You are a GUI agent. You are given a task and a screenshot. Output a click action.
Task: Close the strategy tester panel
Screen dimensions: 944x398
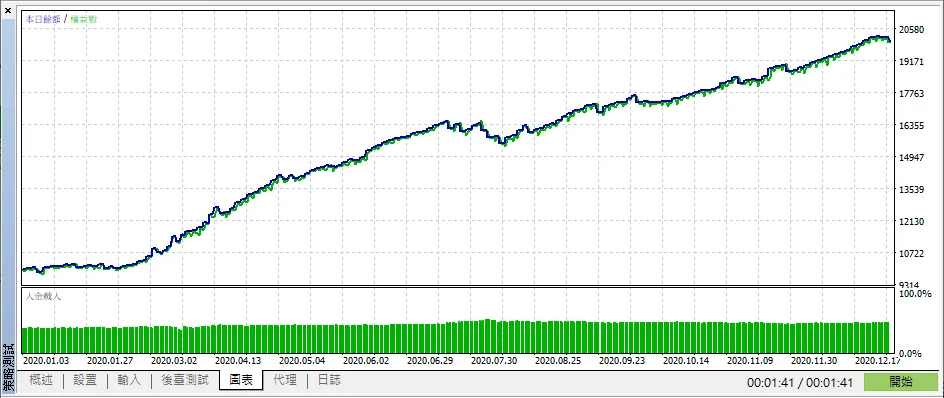[8, 10]
